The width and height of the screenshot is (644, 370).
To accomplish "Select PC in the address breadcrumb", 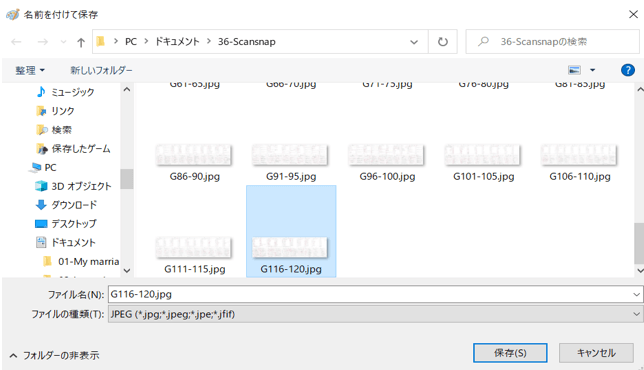I will point(131,41).
